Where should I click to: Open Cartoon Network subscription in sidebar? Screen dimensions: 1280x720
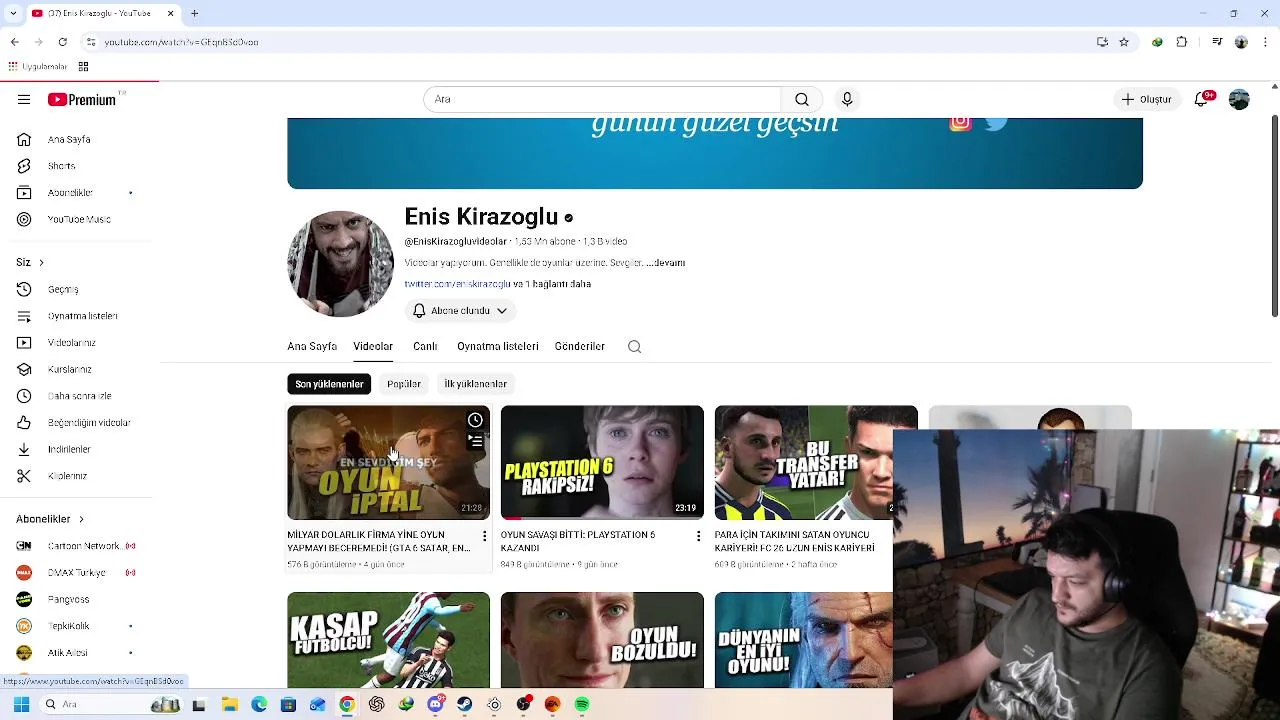tap(80, 546)
